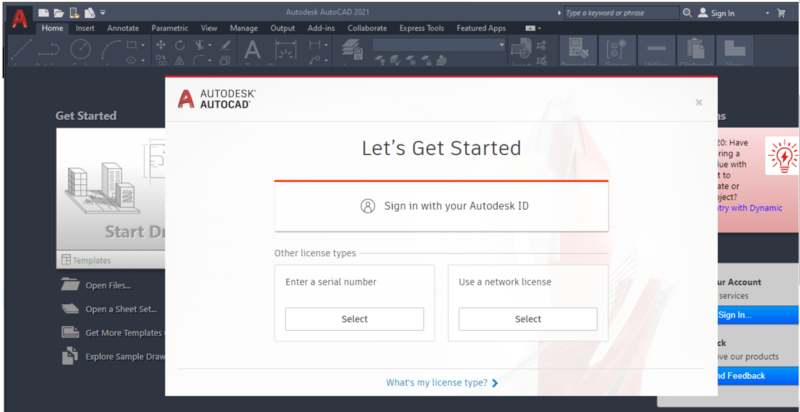Image resolution: width=800 pixels, height=412 pixels.
Task: Select the Rotate tool
Action: tap(180, 45)
